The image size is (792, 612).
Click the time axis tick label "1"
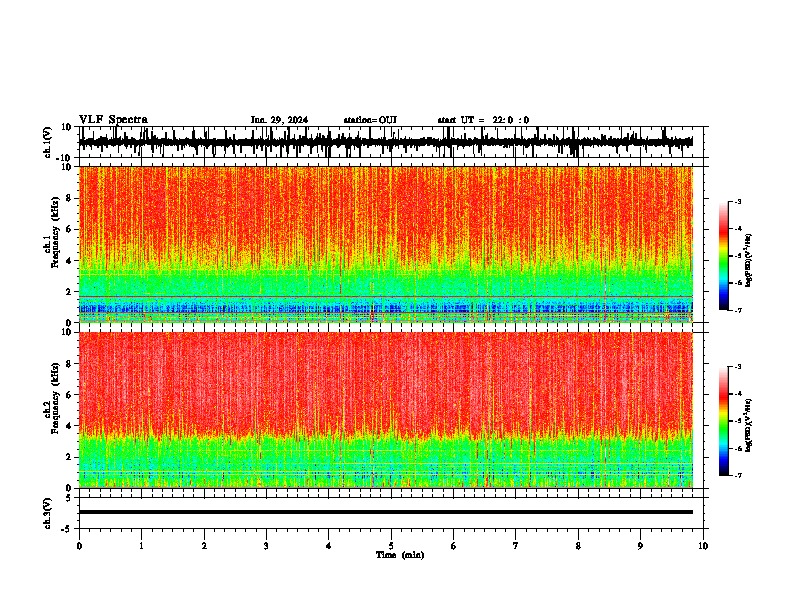tap(141, 546)
